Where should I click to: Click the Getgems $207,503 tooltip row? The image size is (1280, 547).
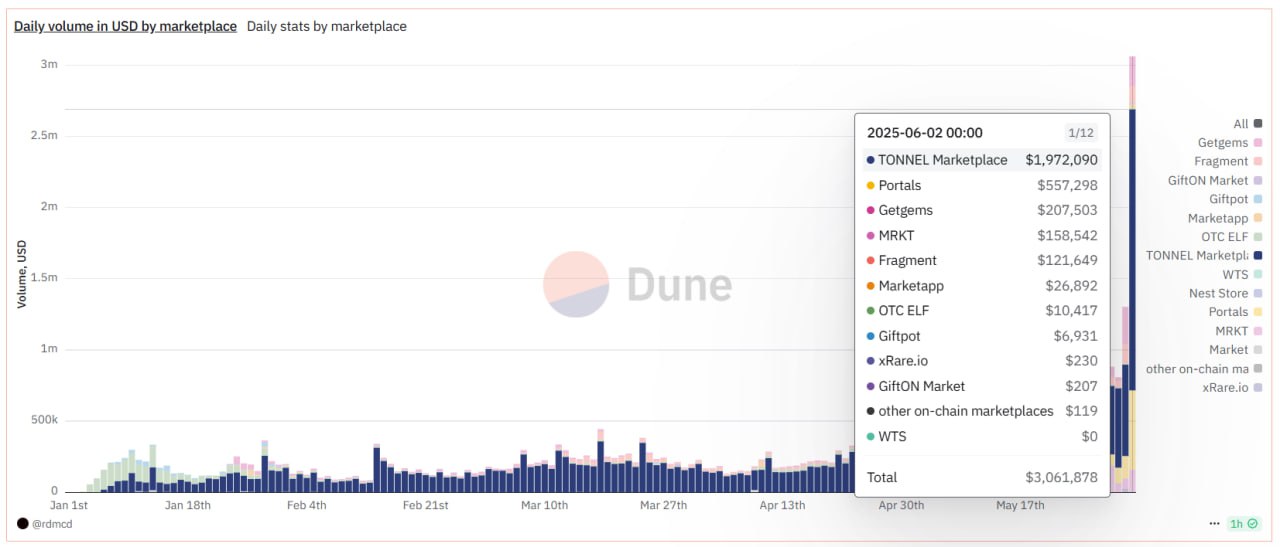pos(982,210)
